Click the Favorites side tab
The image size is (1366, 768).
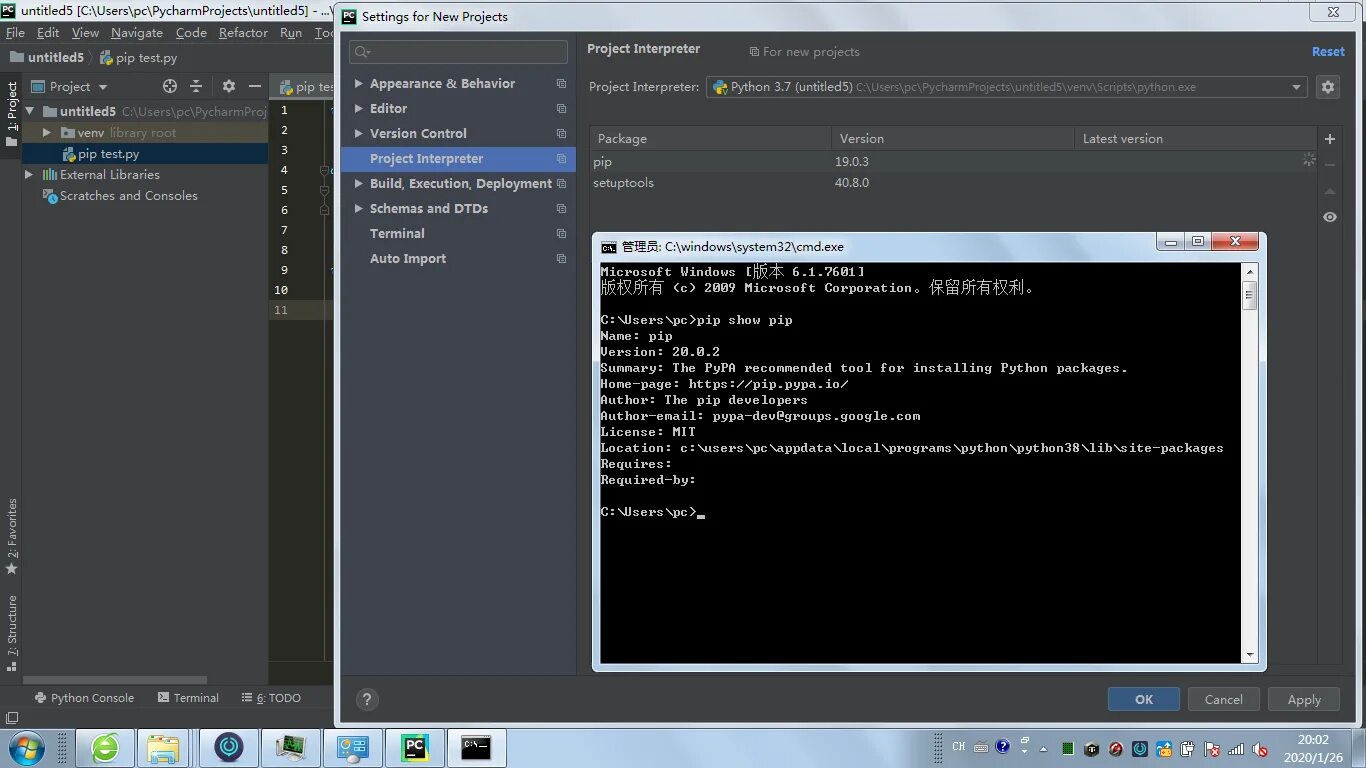12,536
